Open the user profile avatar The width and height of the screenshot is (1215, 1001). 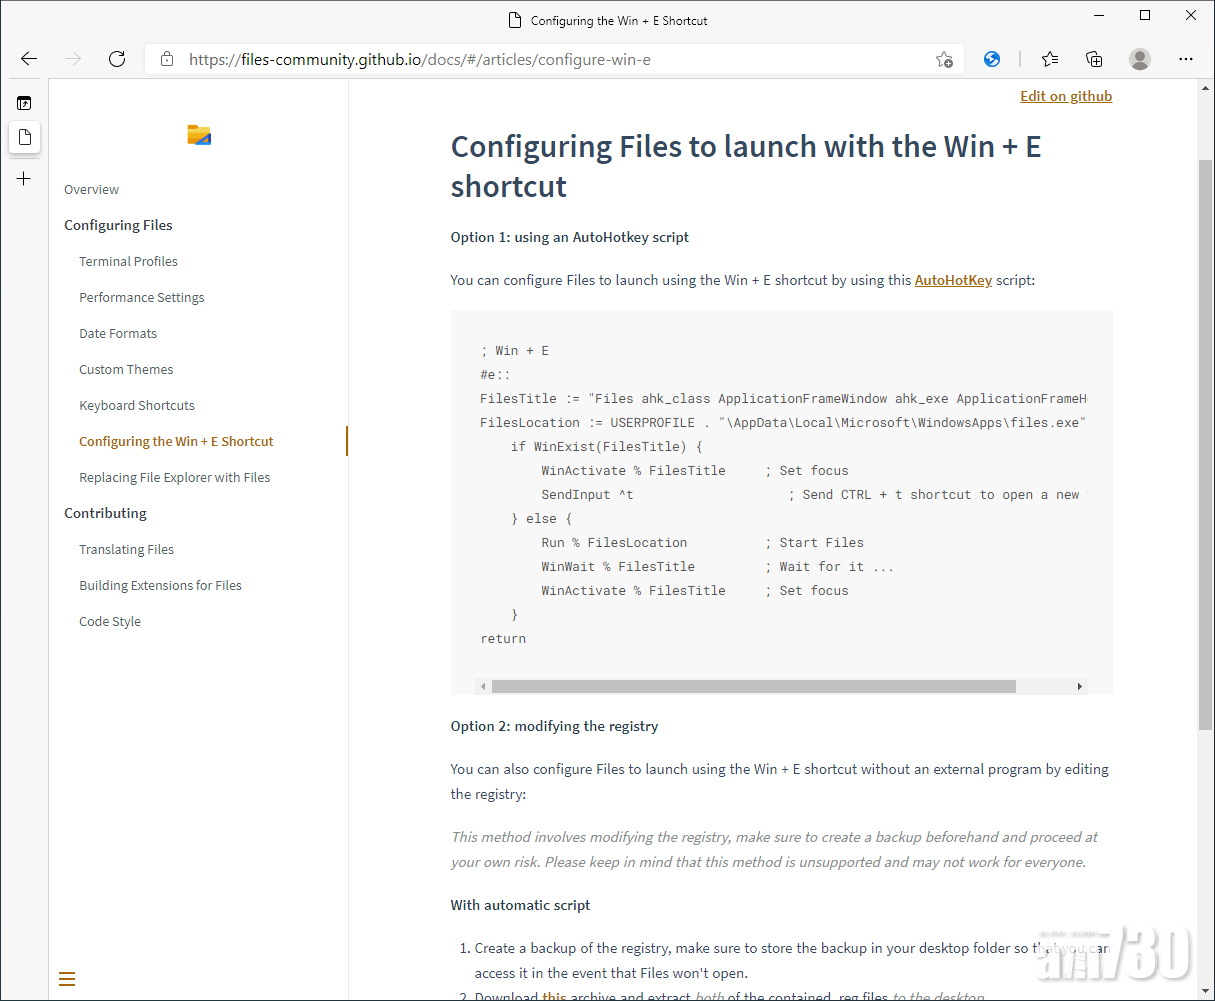1139,59
